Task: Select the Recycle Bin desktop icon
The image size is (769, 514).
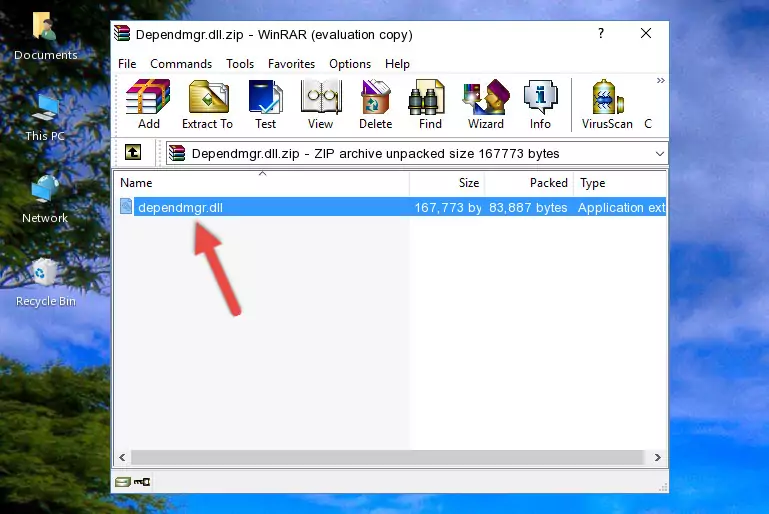Action: pos(46,283)
